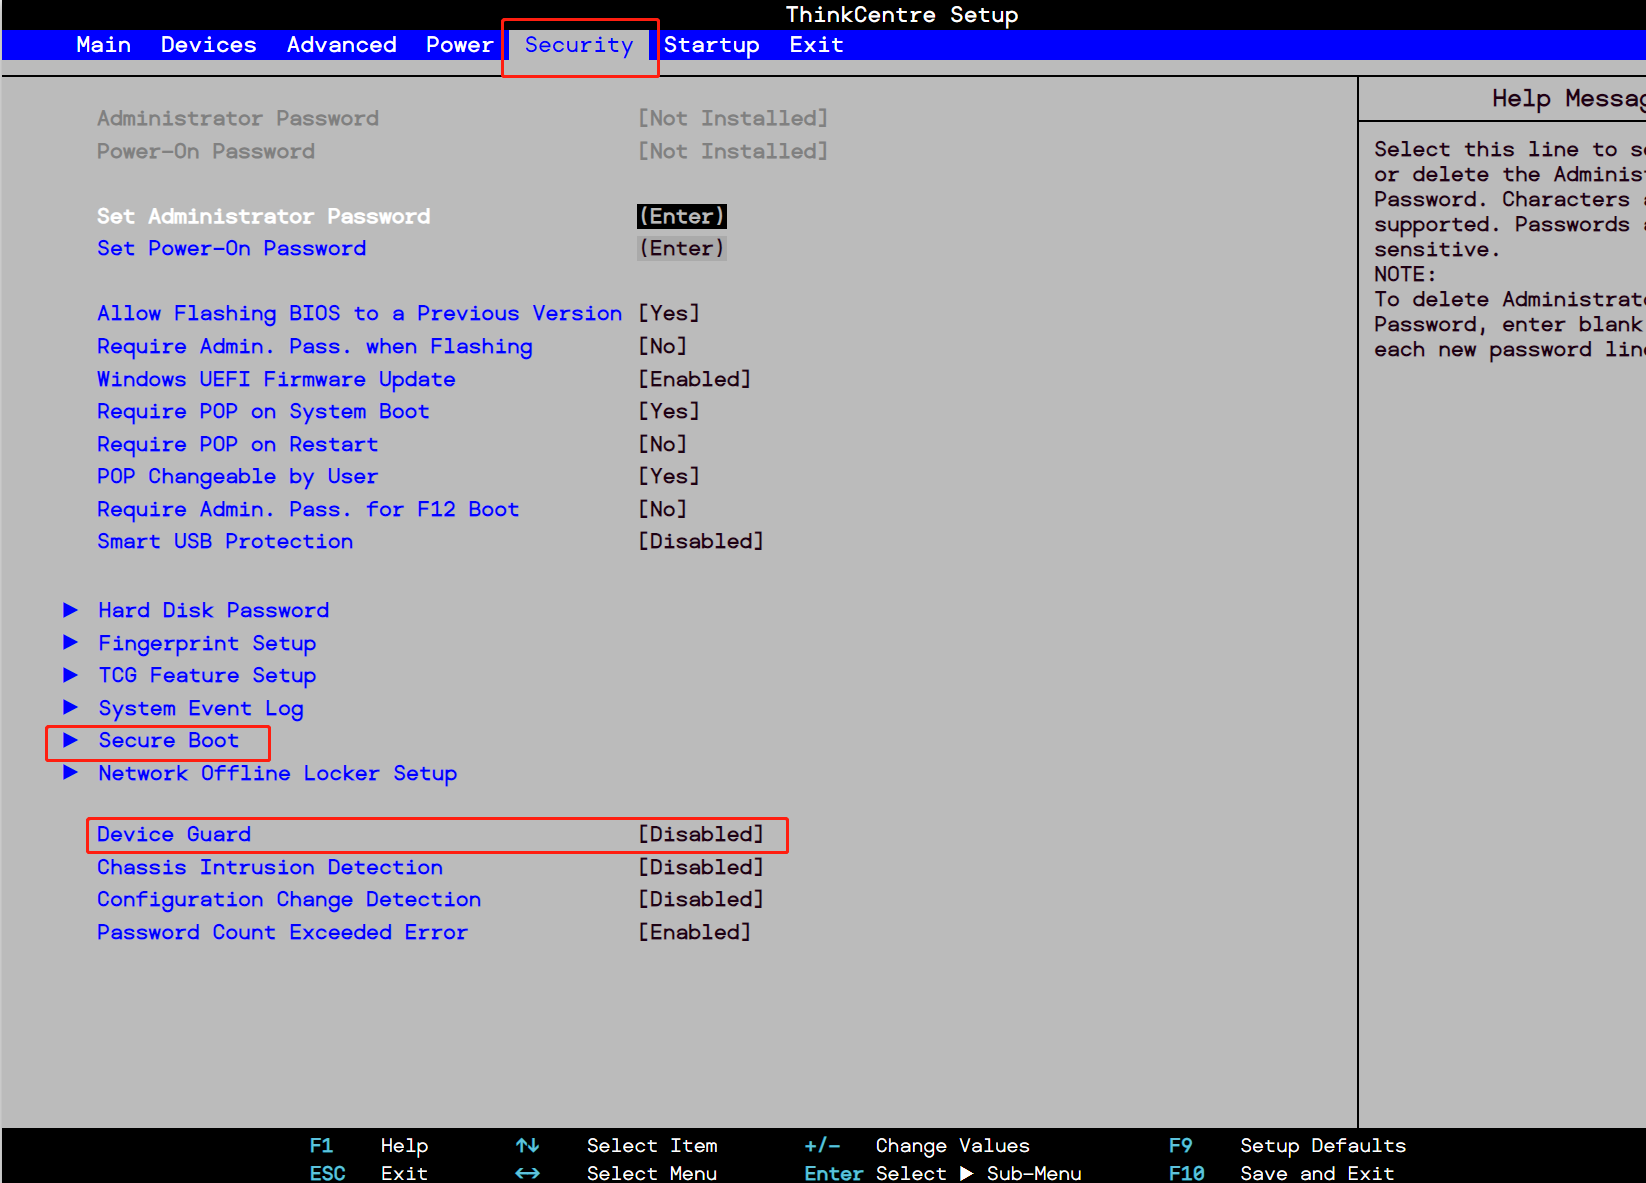Image resolution: width=1646 pixels, height=1183 pixels.
Task: Click Enter value for Set Power-On Password
Action: coord(681,248)
